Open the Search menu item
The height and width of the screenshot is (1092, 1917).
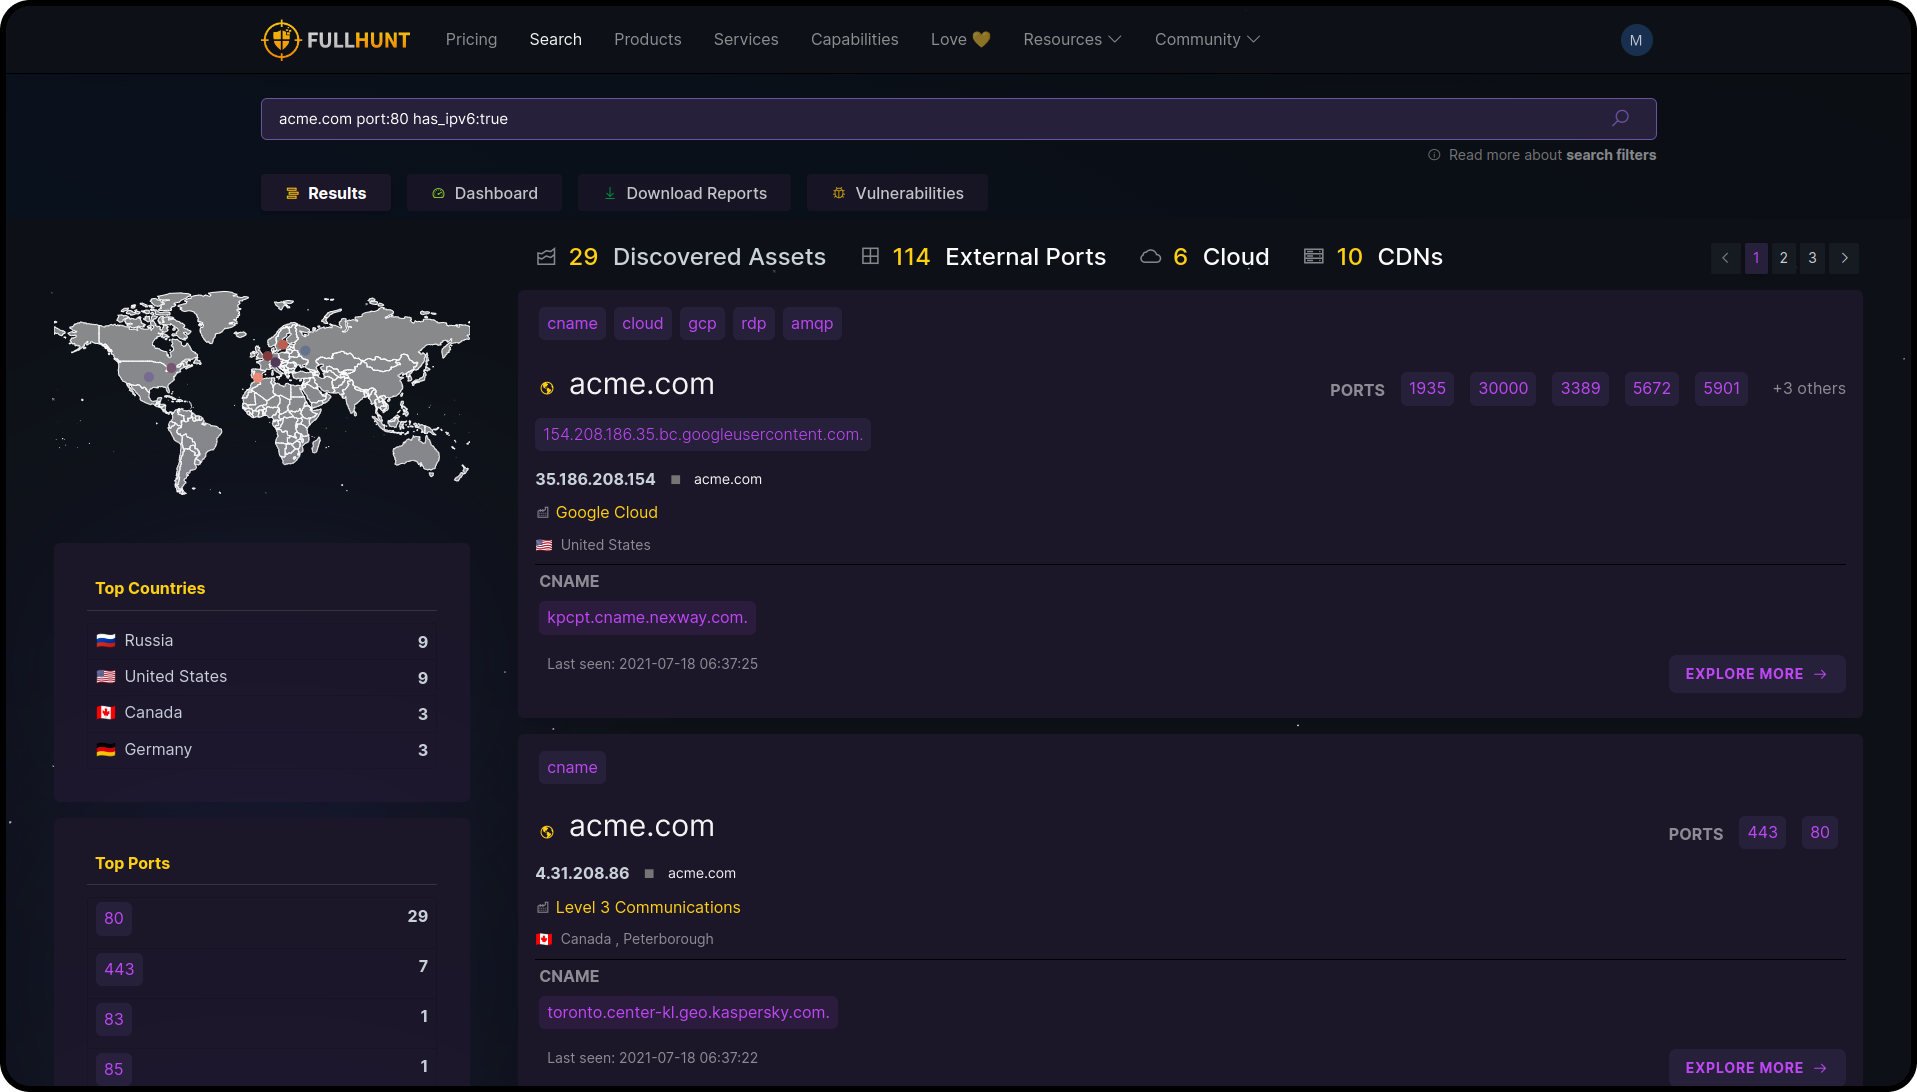[x=555, y=39]
